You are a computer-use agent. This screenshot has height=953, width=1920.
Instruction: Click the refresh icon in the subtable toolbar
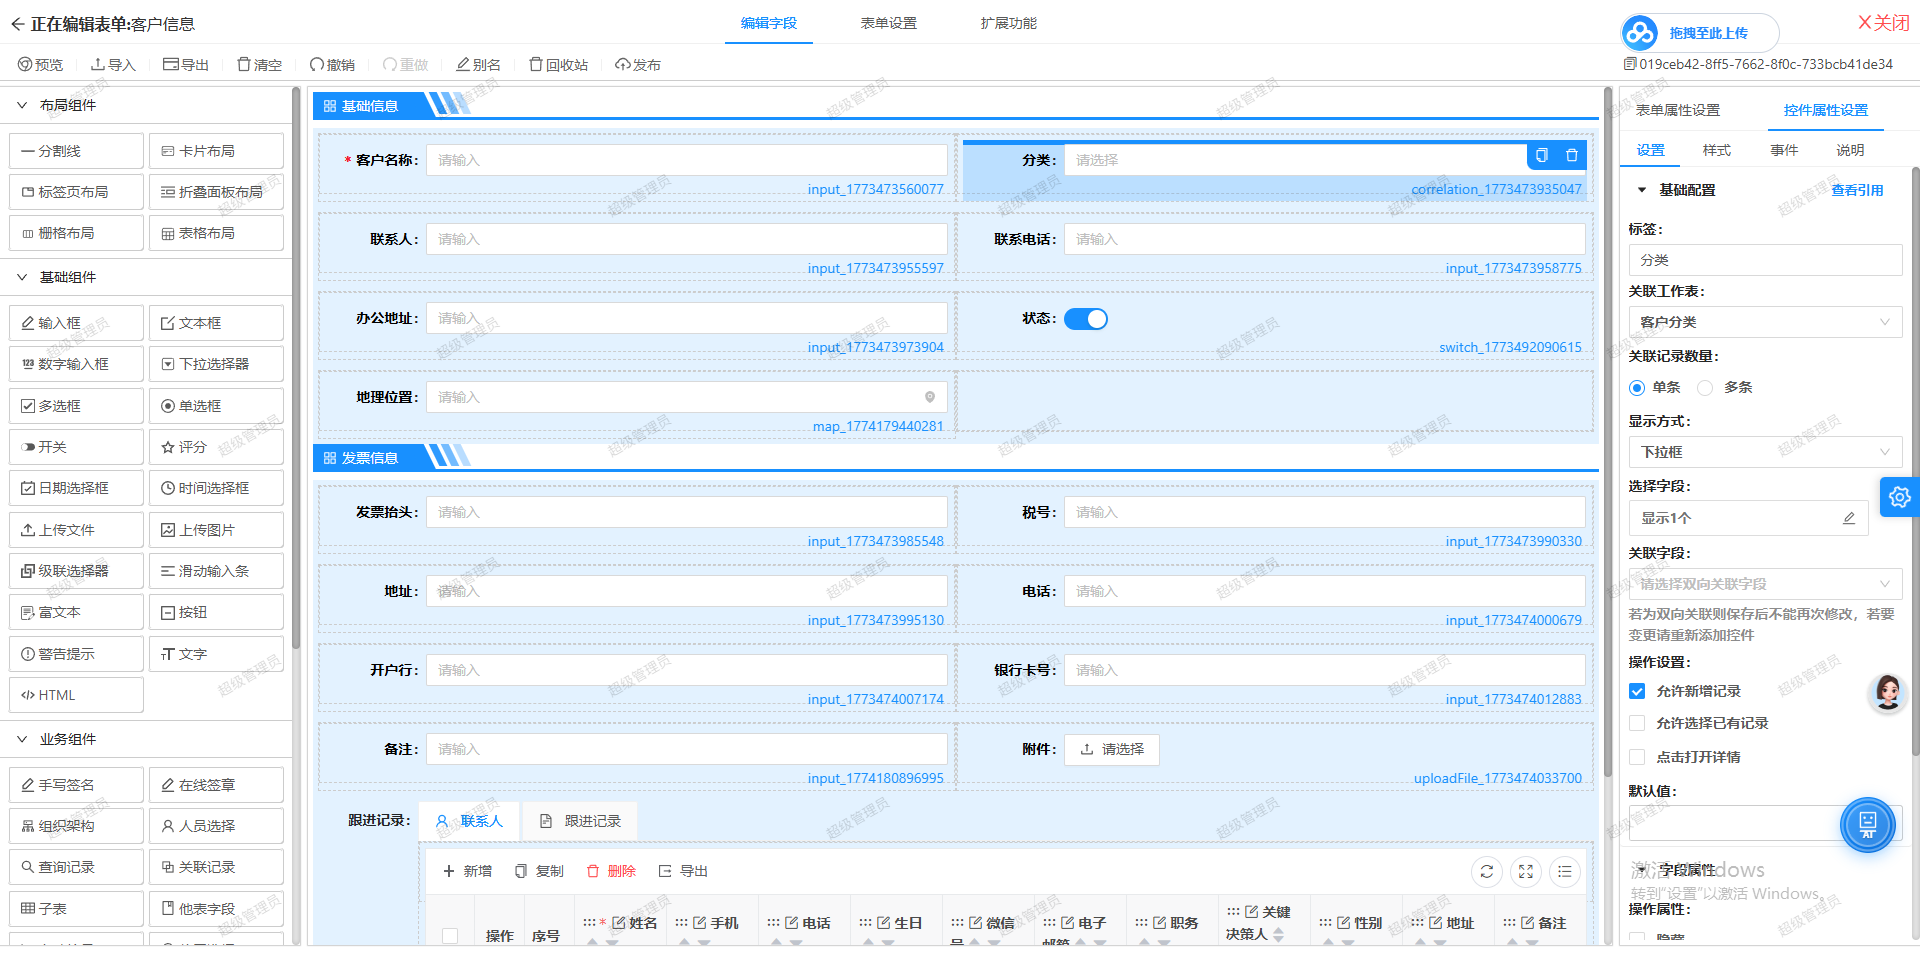click(1487, 872)
